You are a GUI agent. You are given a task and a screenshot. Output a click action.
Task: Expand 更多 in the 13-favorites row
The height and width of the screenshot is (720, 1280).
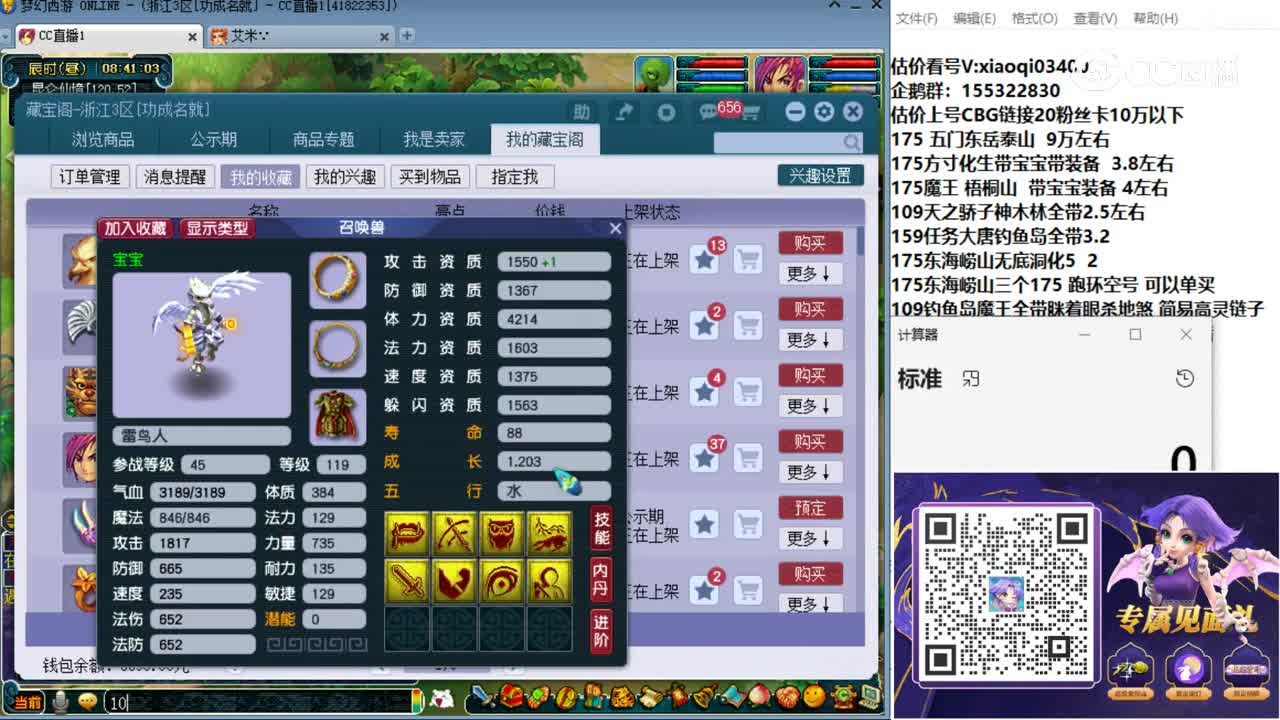pyautogui.click(x=810, y=274)
